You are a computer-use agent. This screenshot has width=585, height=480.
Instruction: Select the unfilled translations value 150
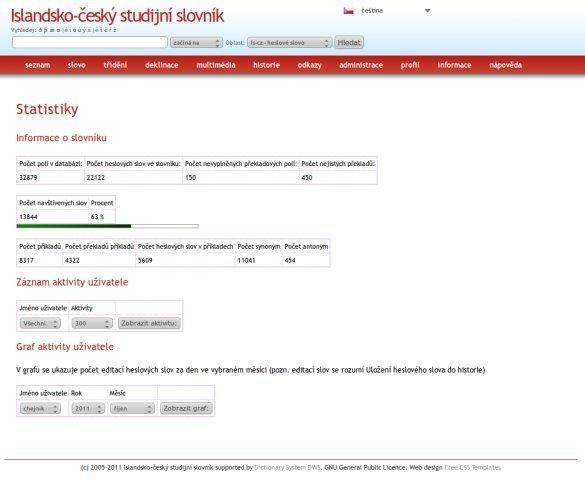(191, 178)
